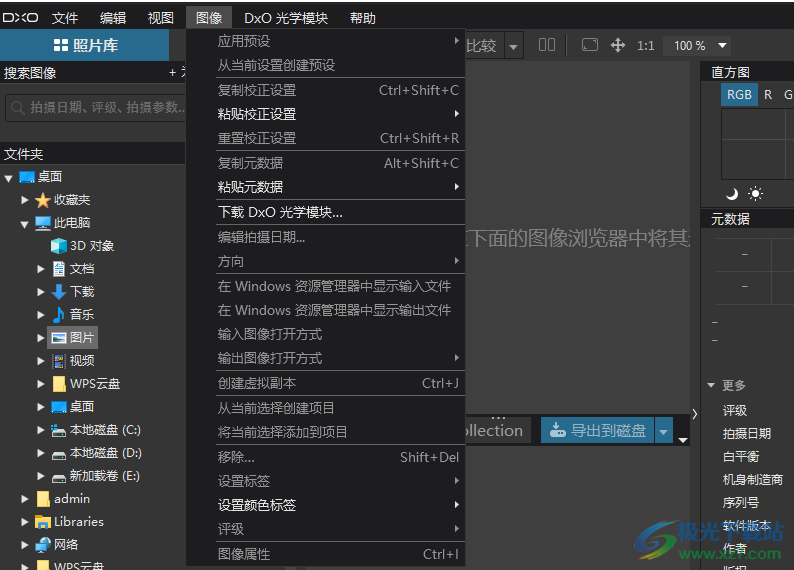Select the move/pan arrows tool
The image size is (794, 570).
click(x=618, y=45)
